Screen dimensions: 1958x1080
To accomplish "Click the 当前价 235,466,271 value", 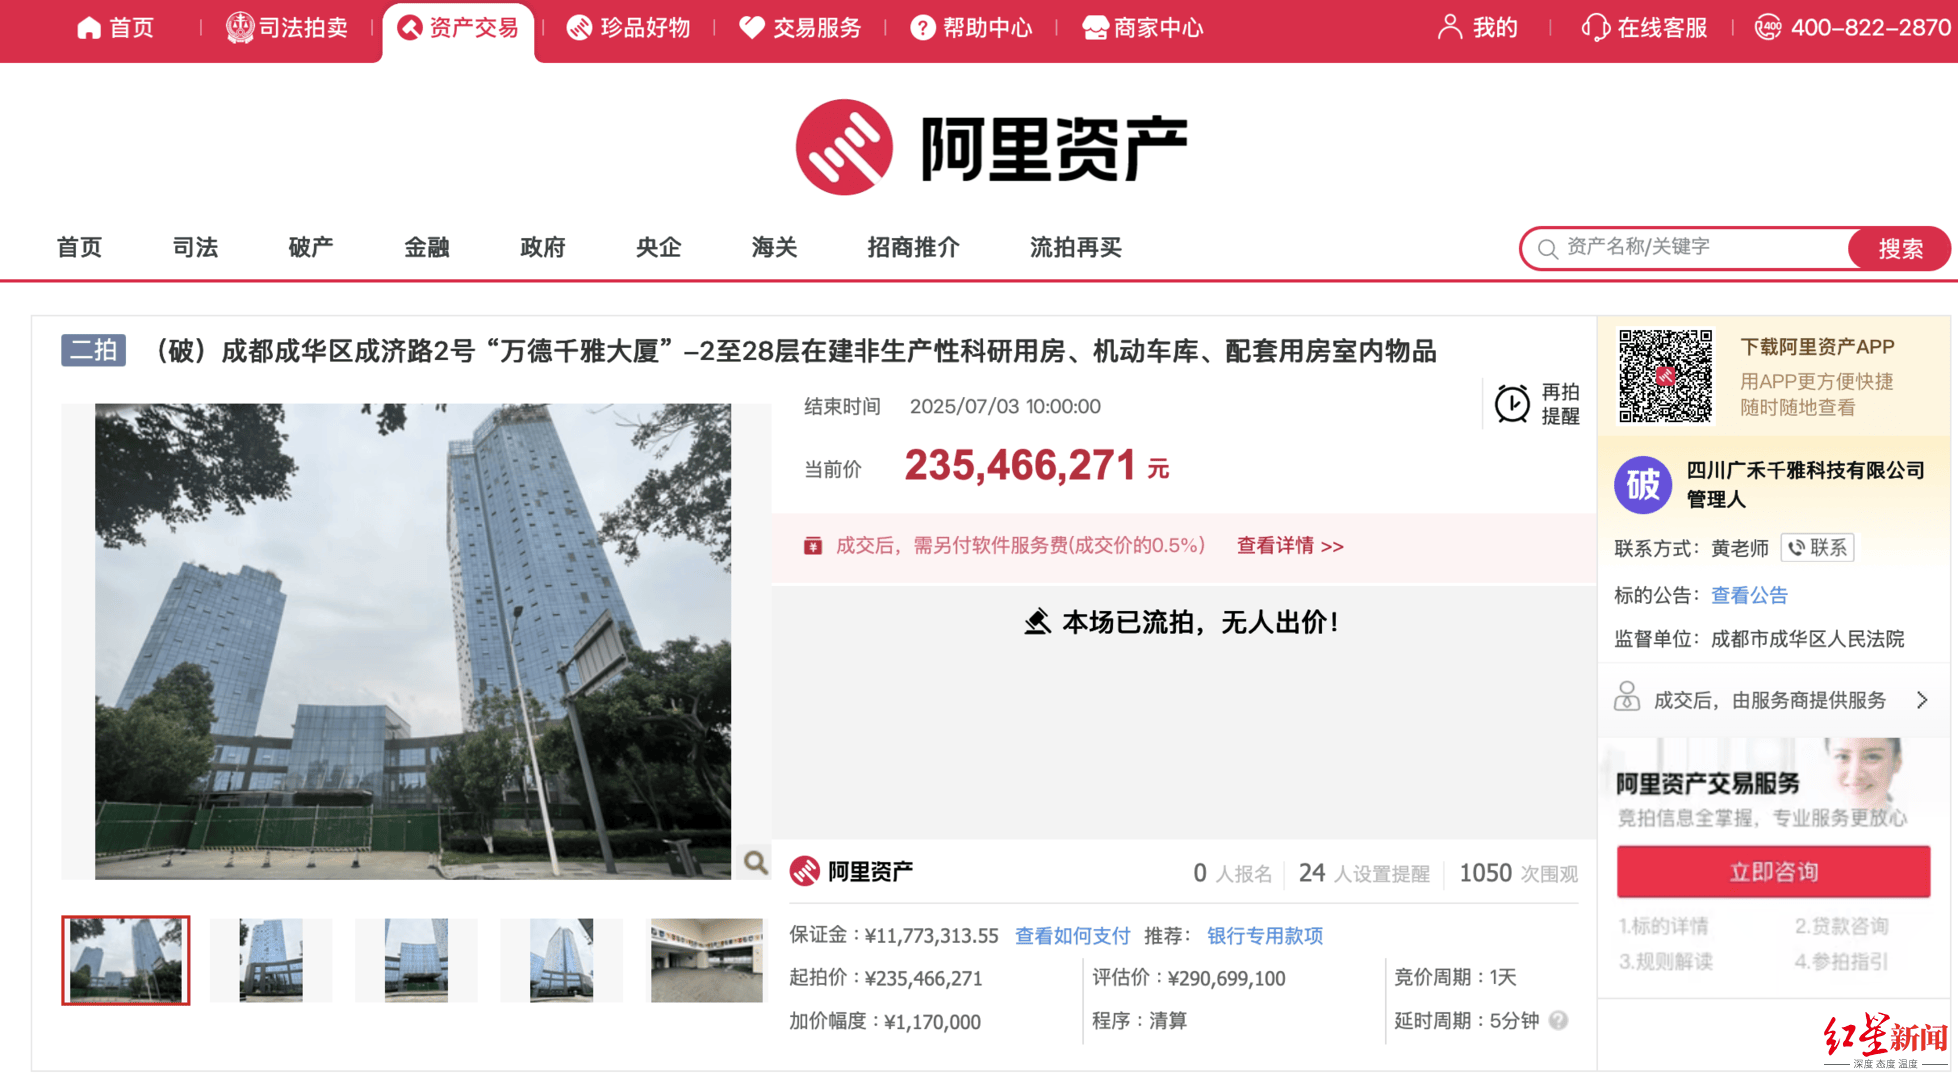I will pyautogui.click(x=1036, y=465).
